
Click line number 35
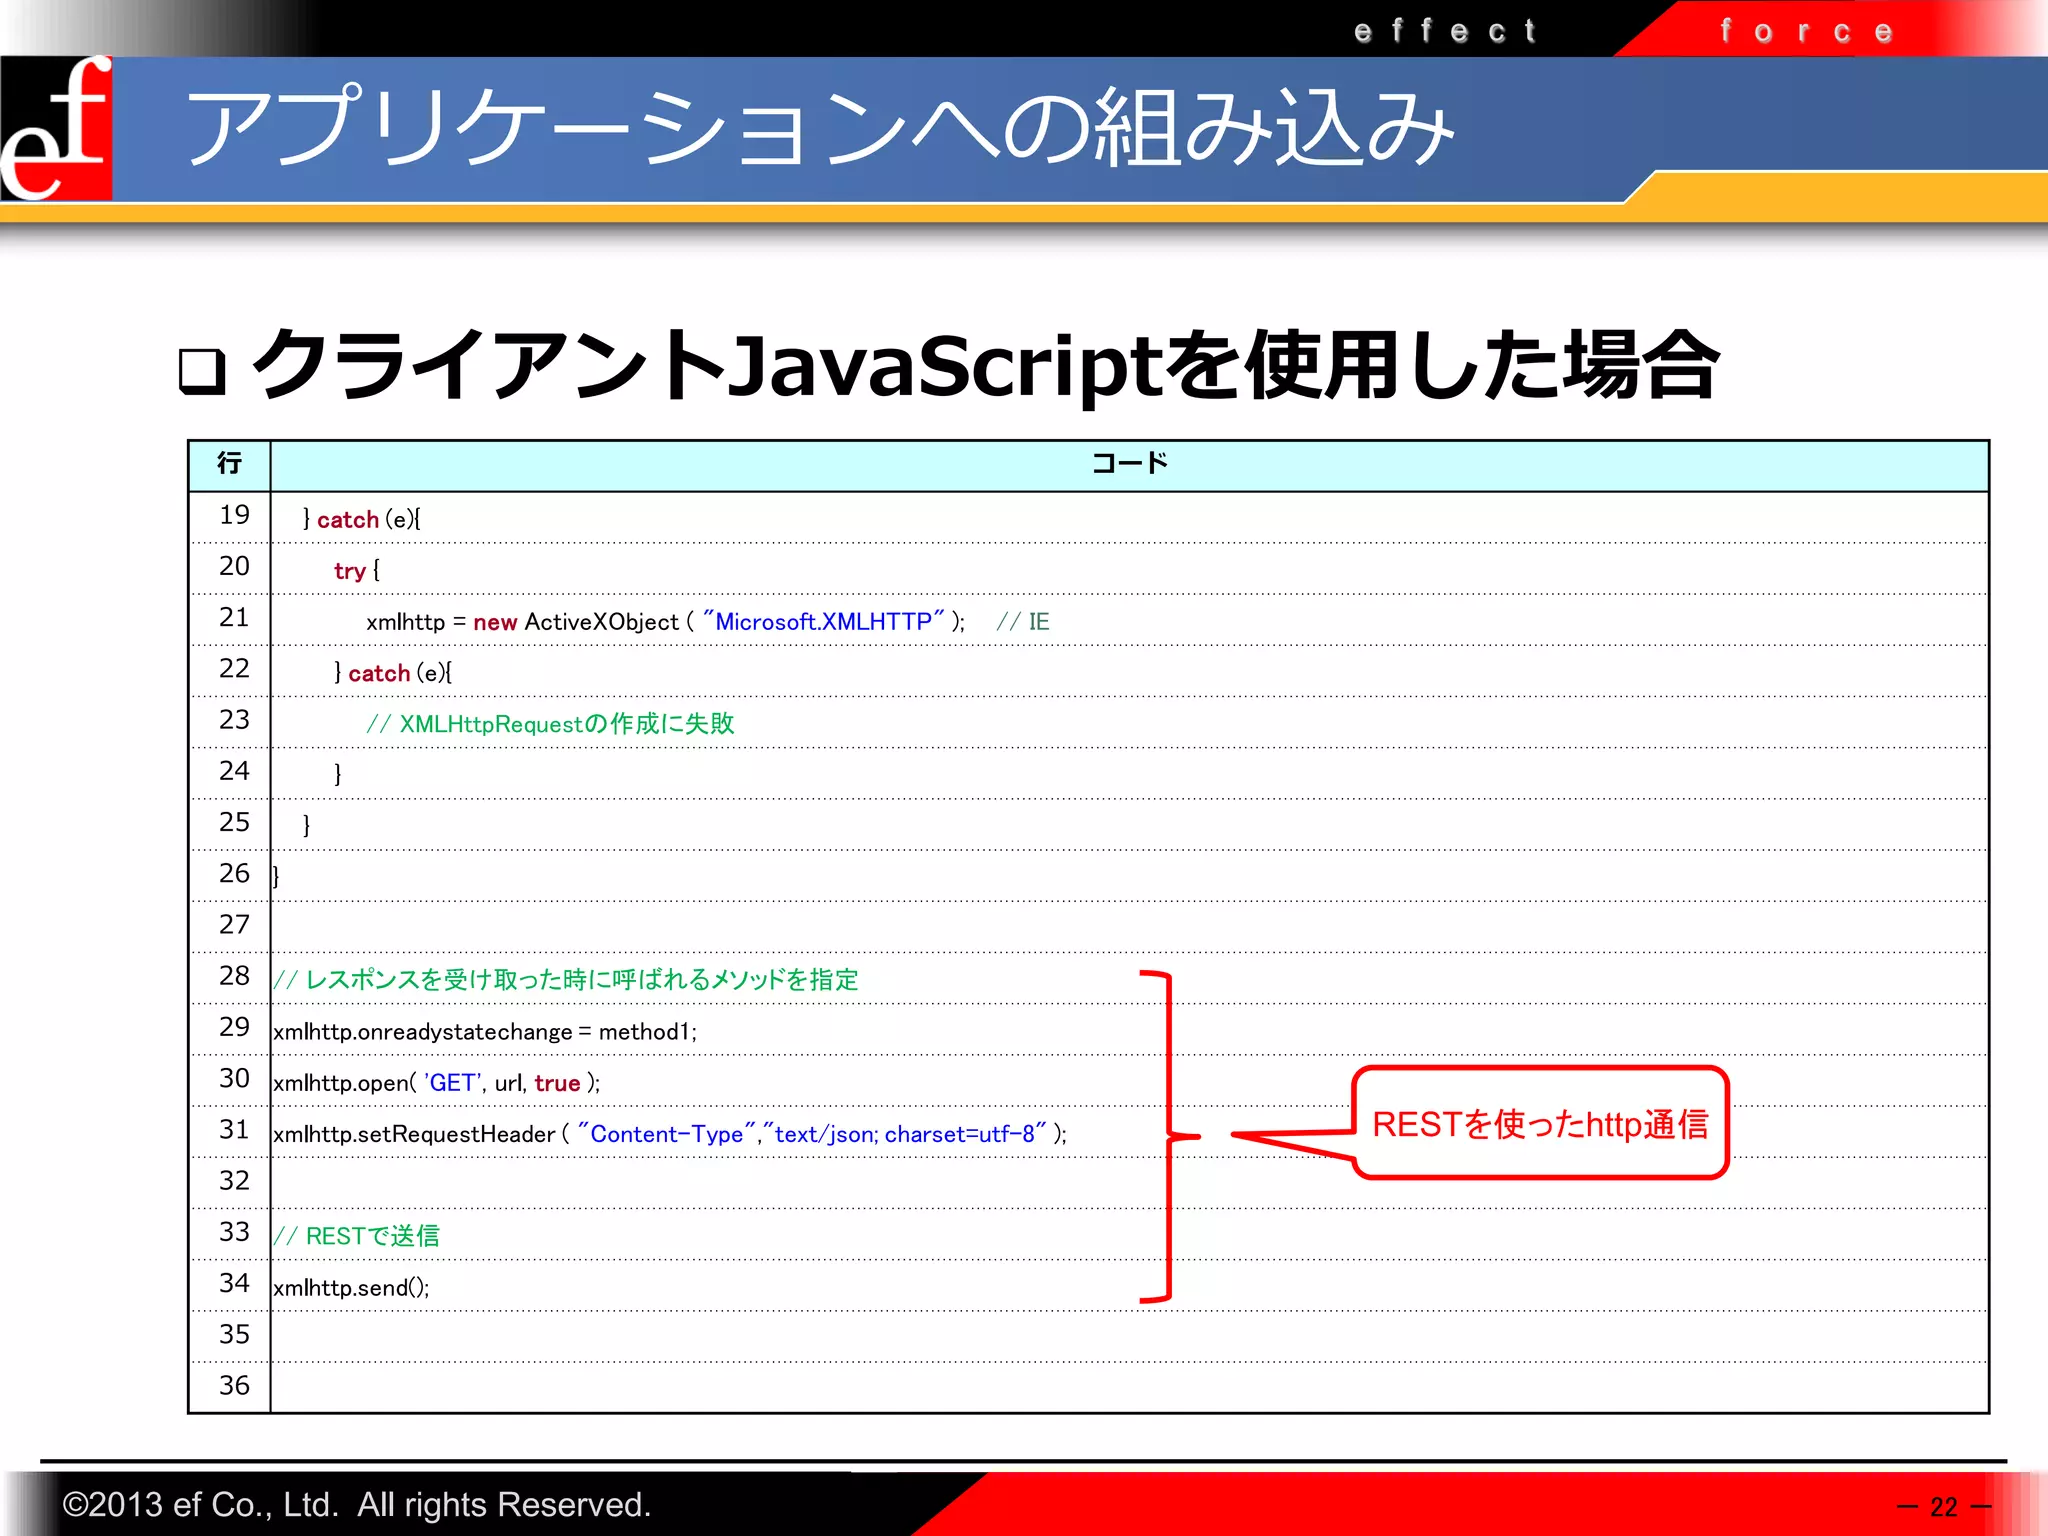tap(234, 1334)
